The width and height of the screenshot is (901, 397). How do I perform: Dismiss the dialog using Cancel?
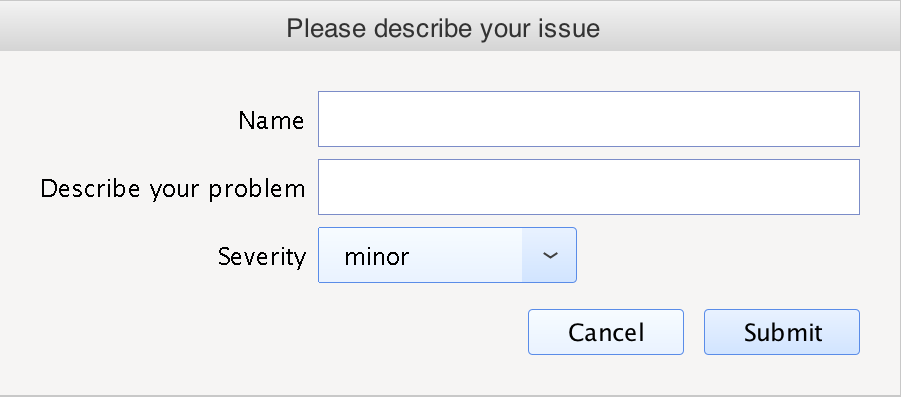click(606, 332)
